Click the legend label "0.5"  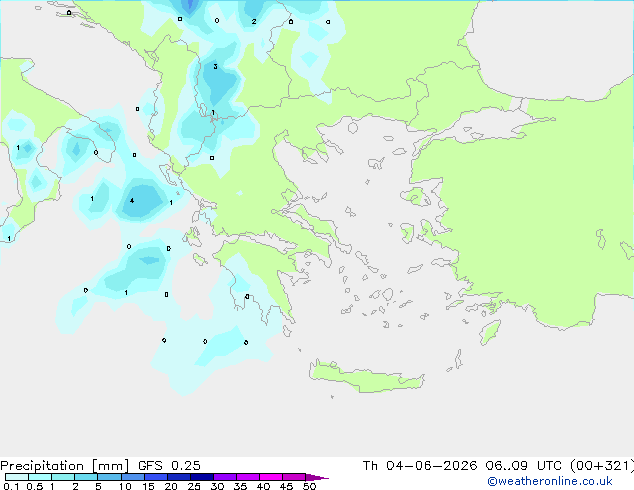point(35,486)
